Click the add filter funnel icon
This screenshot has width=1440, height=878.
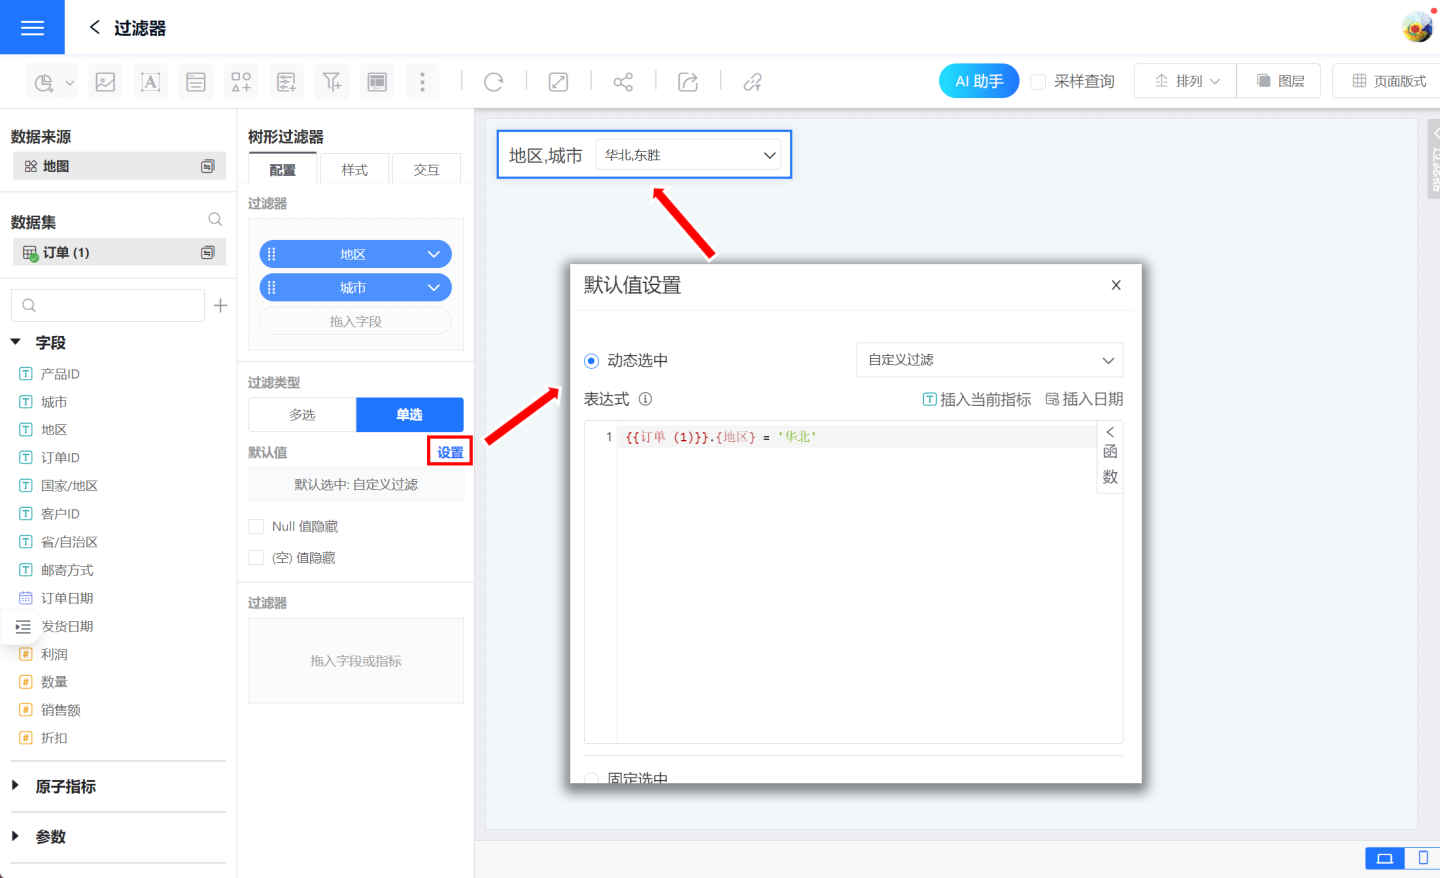pyautogui.click(x=332, y=82)
